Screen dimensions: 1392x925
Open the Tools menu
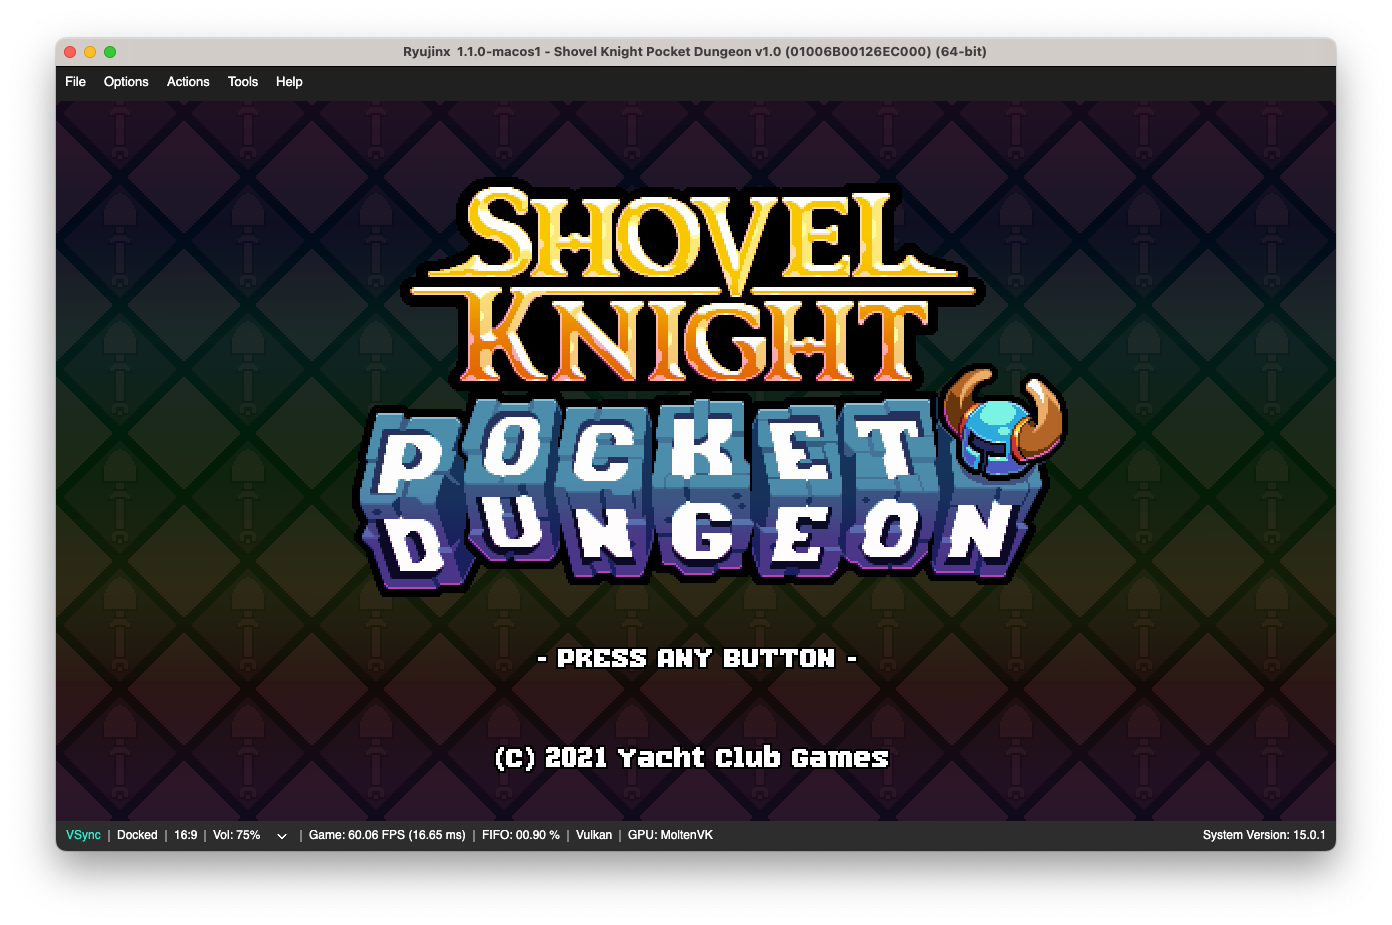click(x=242, y=82)
